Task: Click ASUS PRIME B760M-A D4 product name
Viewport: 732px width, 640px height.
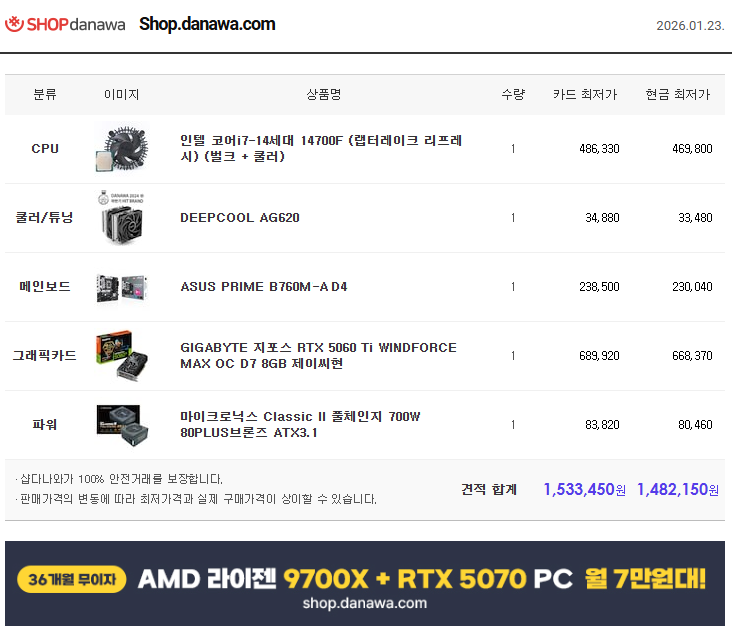Action: click(x=264, y=287)
